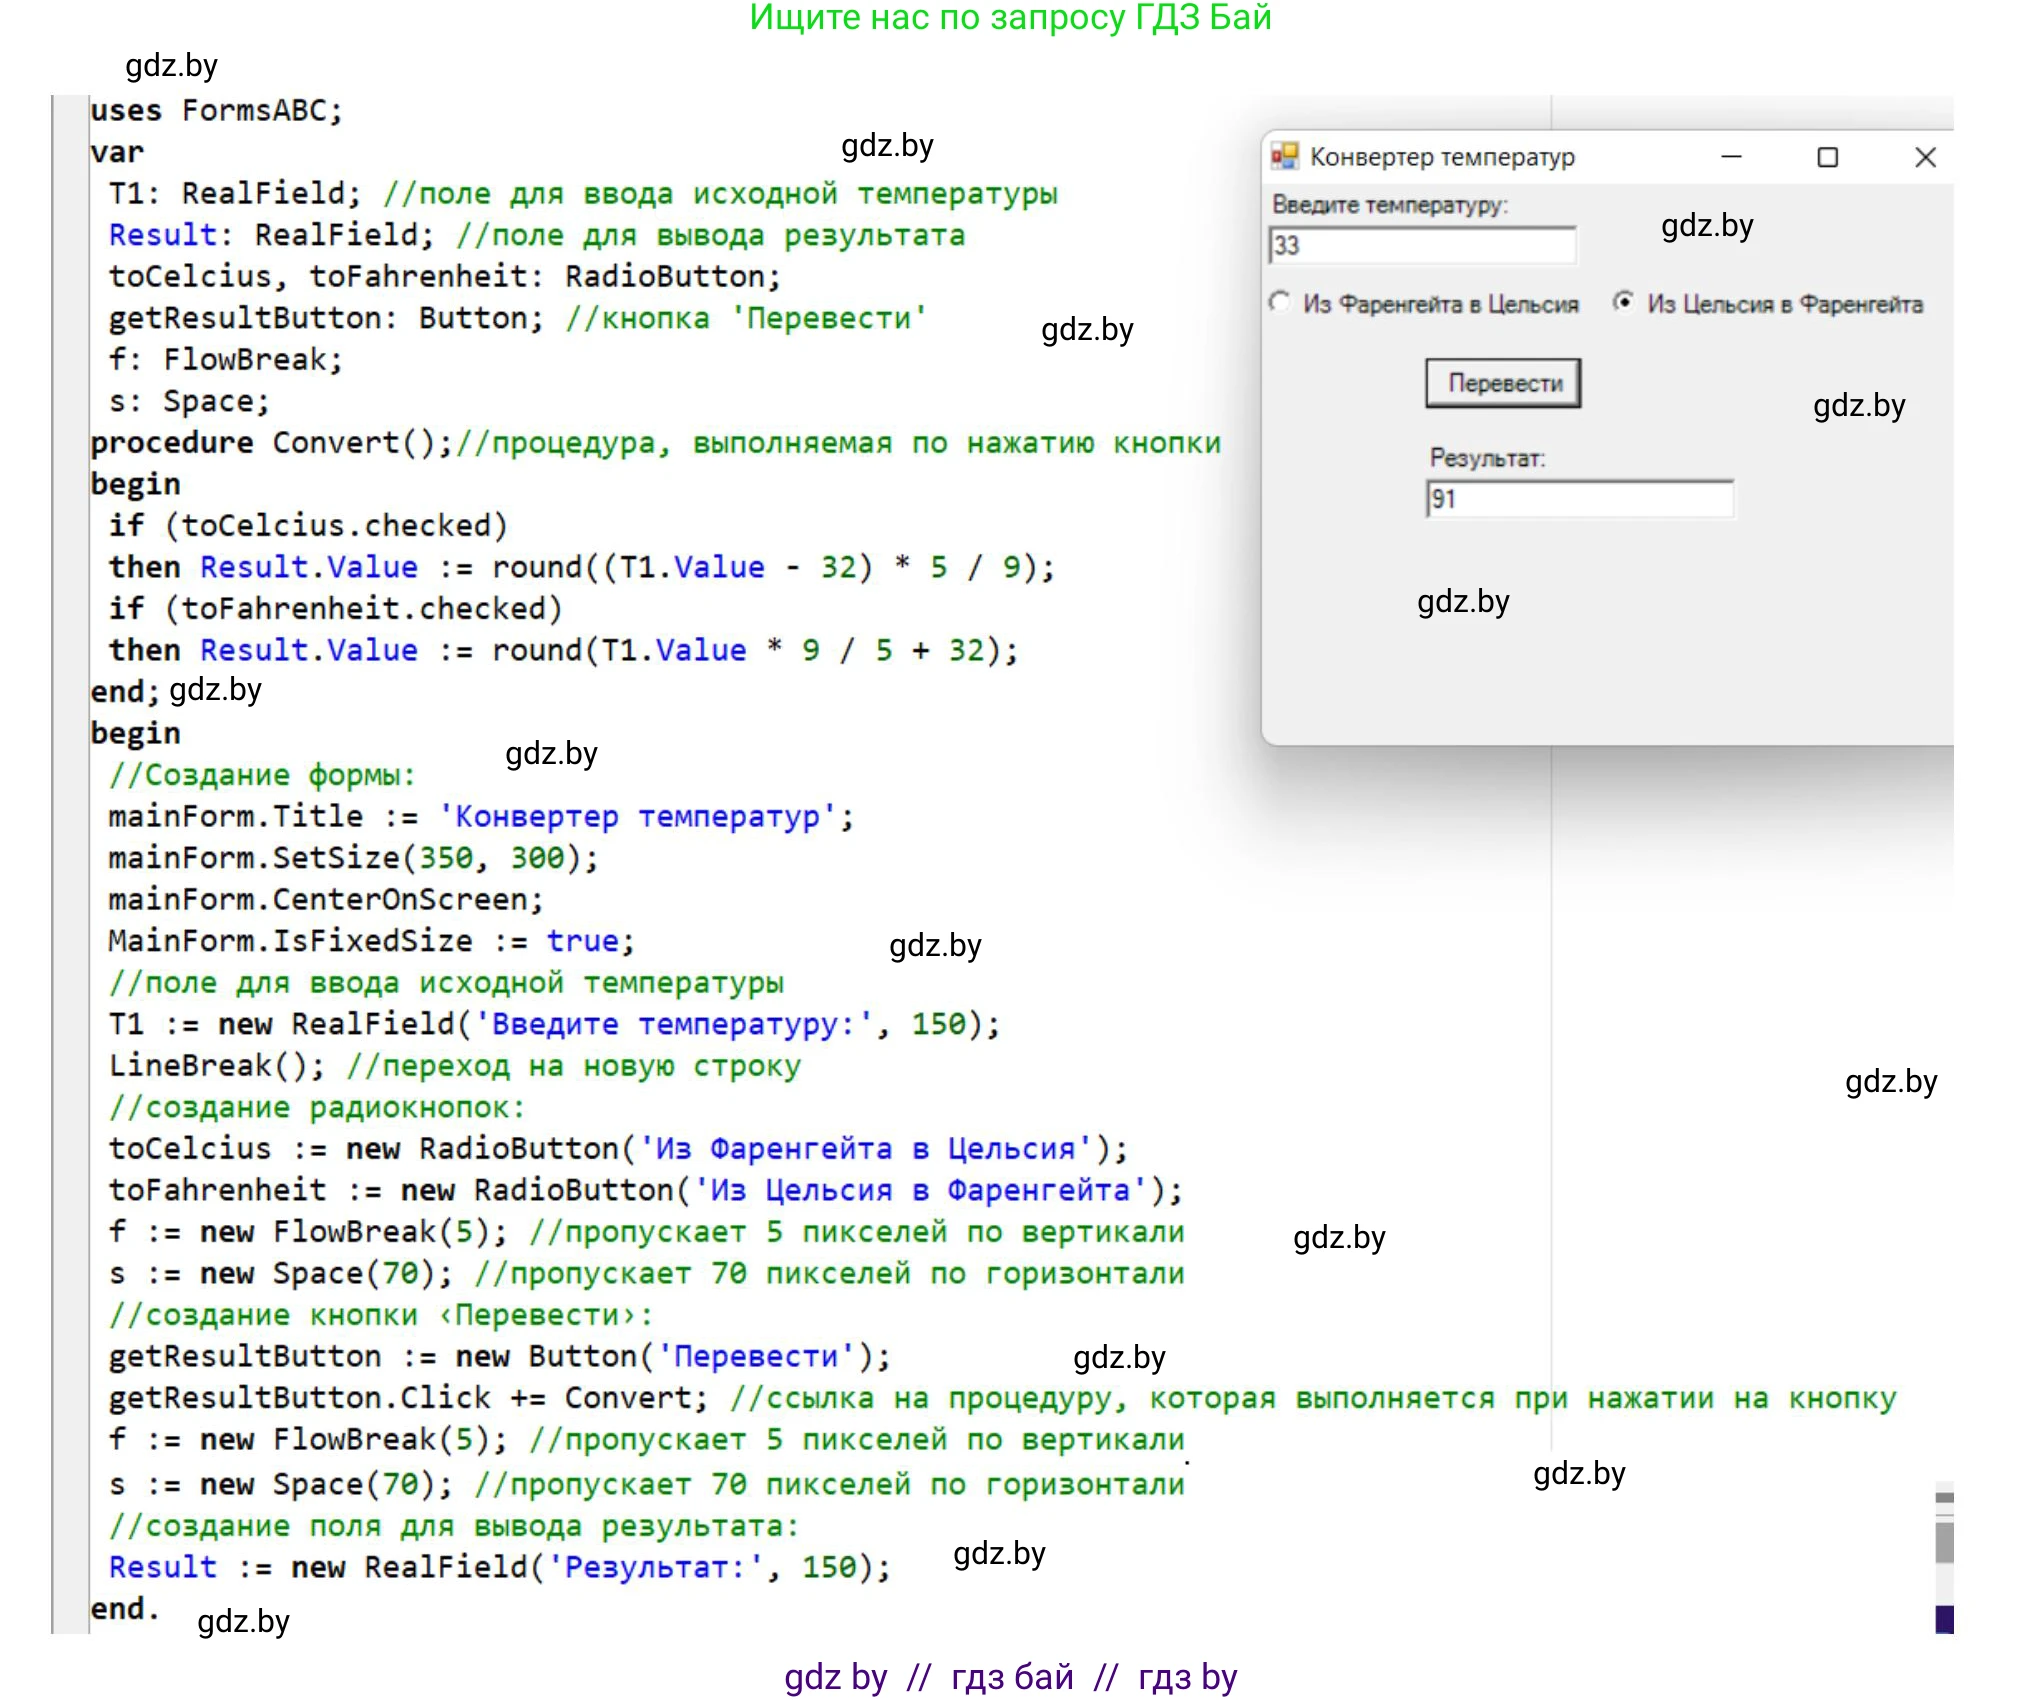Click the 'Результат:' label in the form
The image size is (2025, 1700).
point(1487,458)
